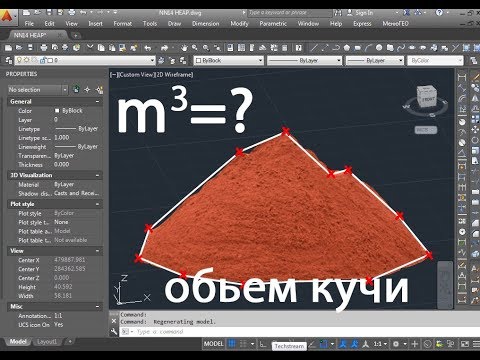Click the ViewCube in the drawing area
Viewport: 480px width, 360px height.
tap(426, 97)
